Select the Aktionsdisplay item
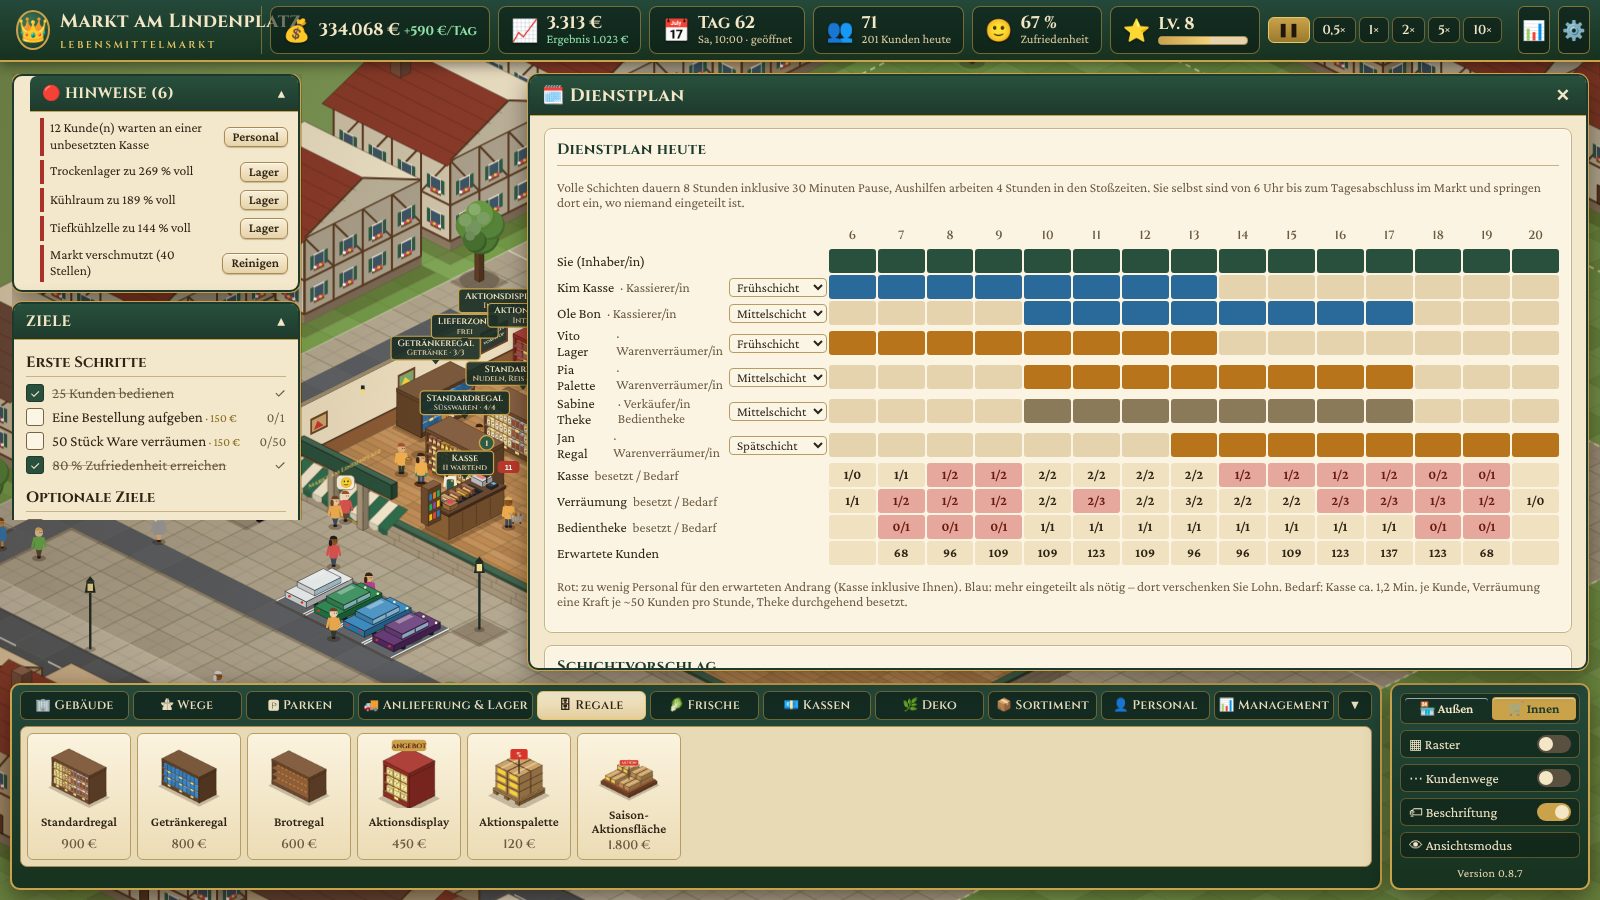The image size is (1600, 900). 409,797
